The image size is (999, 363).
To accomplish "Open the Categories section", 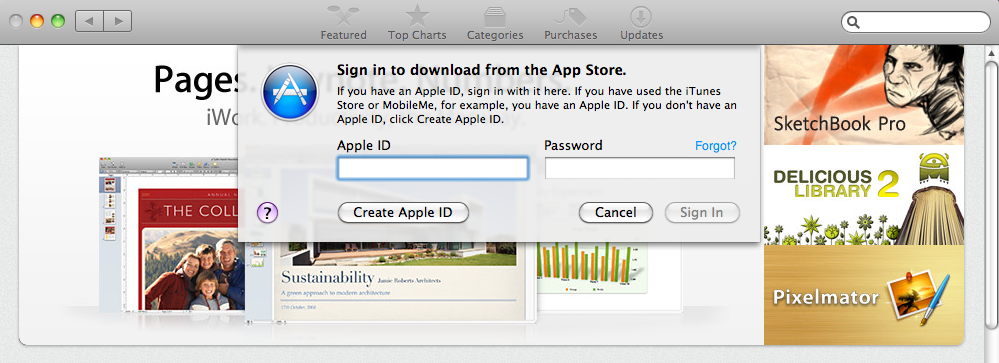I will click(495, 22).
